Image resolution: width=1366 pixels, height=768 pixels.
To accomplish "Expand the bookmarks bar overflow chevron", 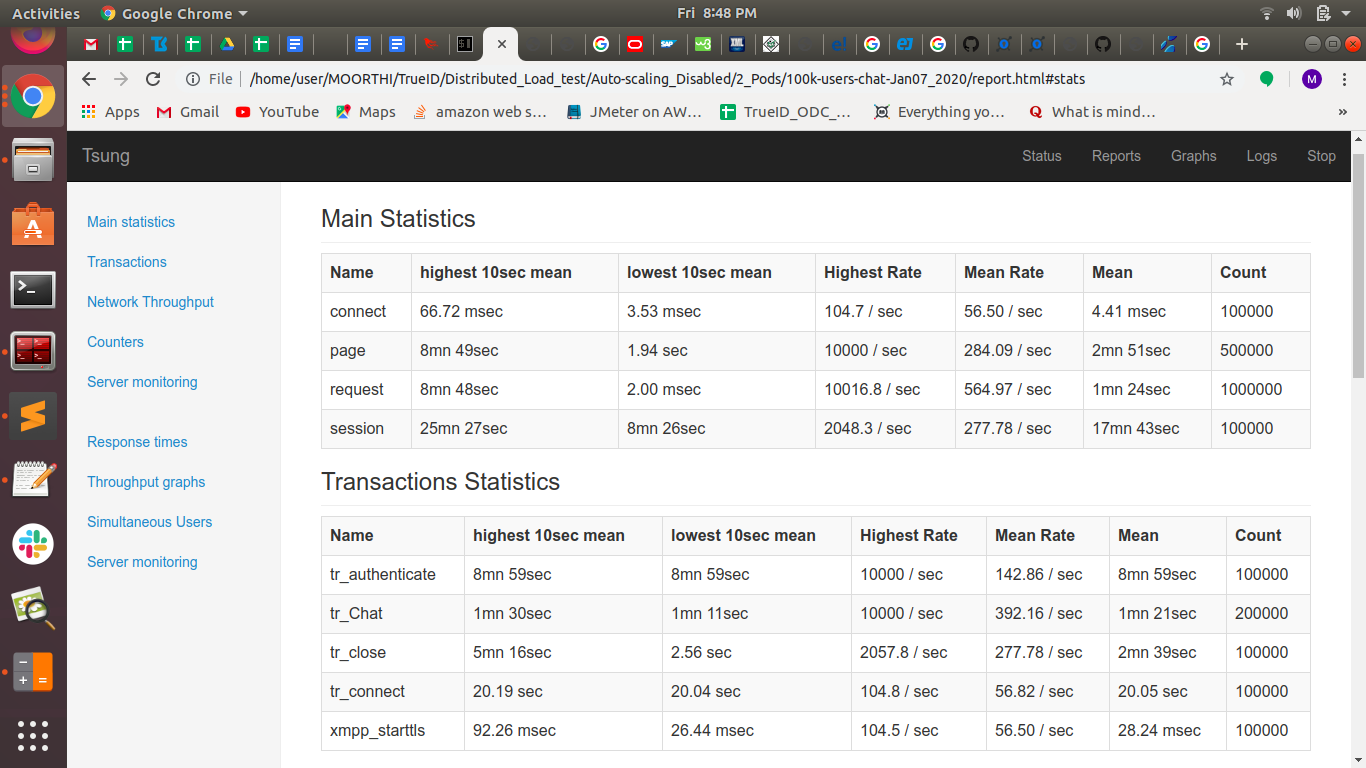I will click(x=1343, y=111).
